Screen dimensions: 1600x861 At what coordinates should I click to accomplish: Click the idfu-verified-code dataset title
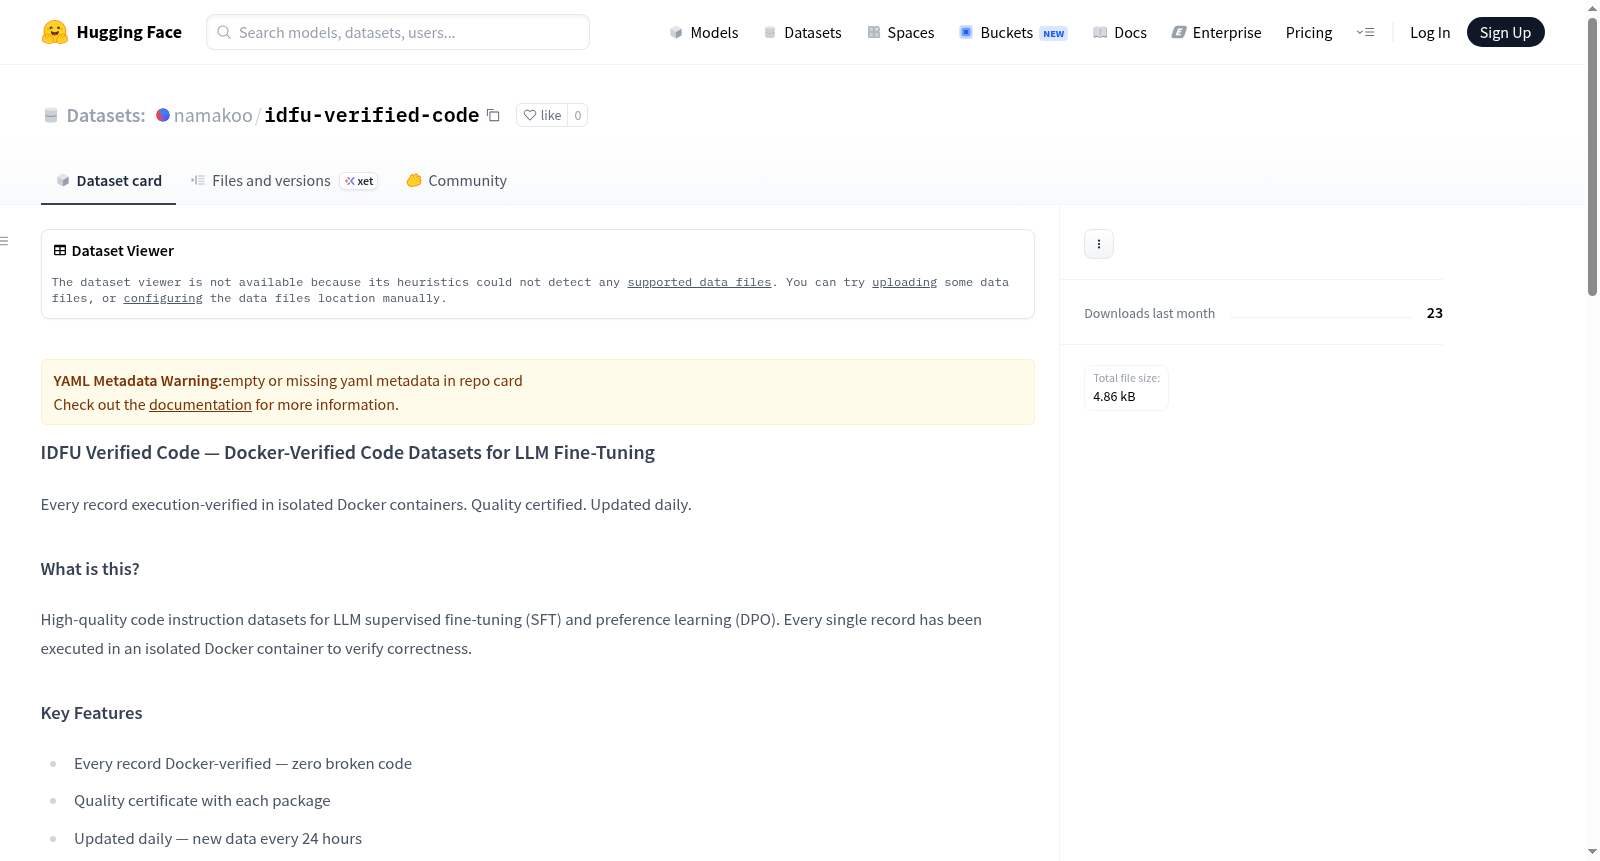(x=372, y=115)
